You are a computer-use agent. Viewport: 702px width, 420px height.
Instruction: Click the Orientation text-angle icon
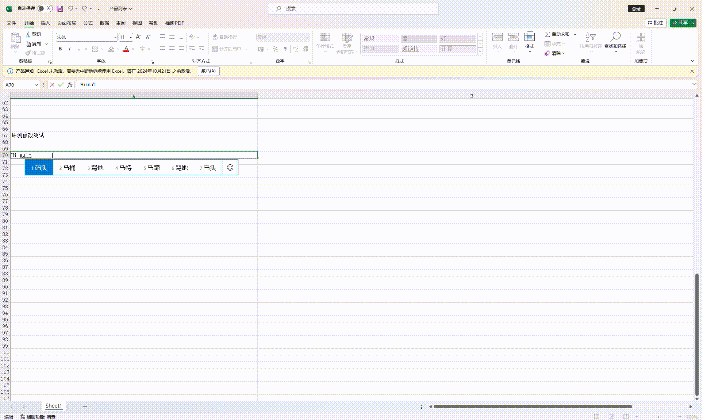pyautogui.click(x=192, y=37)
